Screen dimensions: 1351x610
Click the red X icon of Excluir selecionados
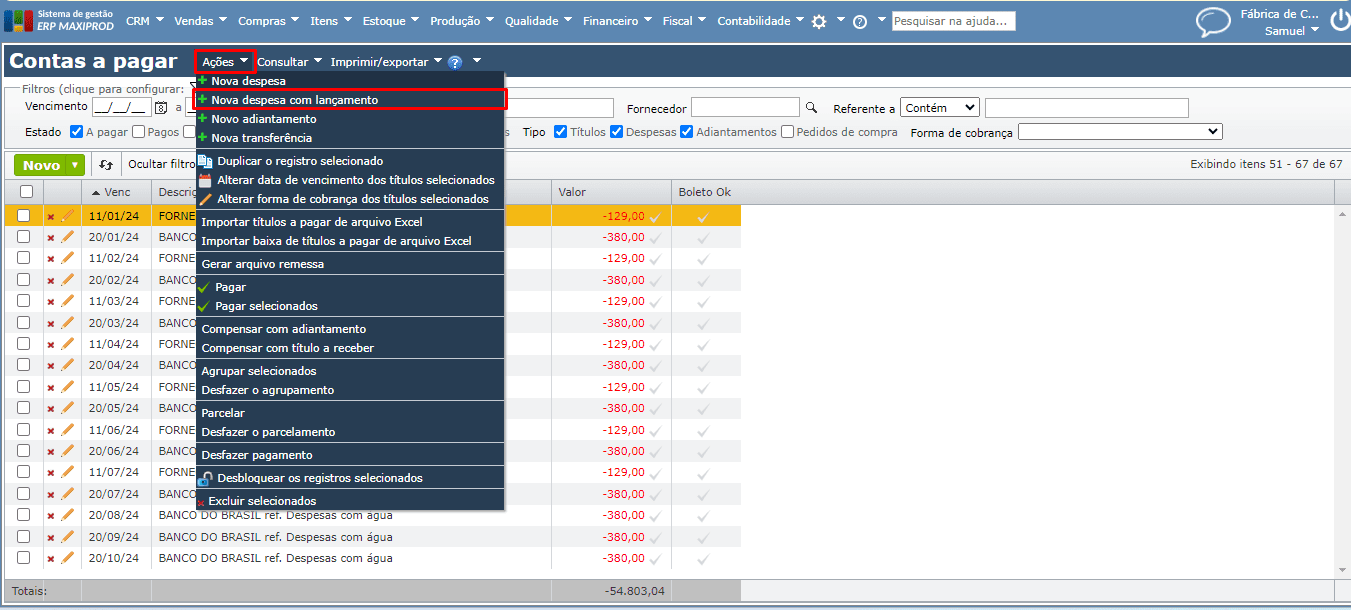(x=201, y=502)
